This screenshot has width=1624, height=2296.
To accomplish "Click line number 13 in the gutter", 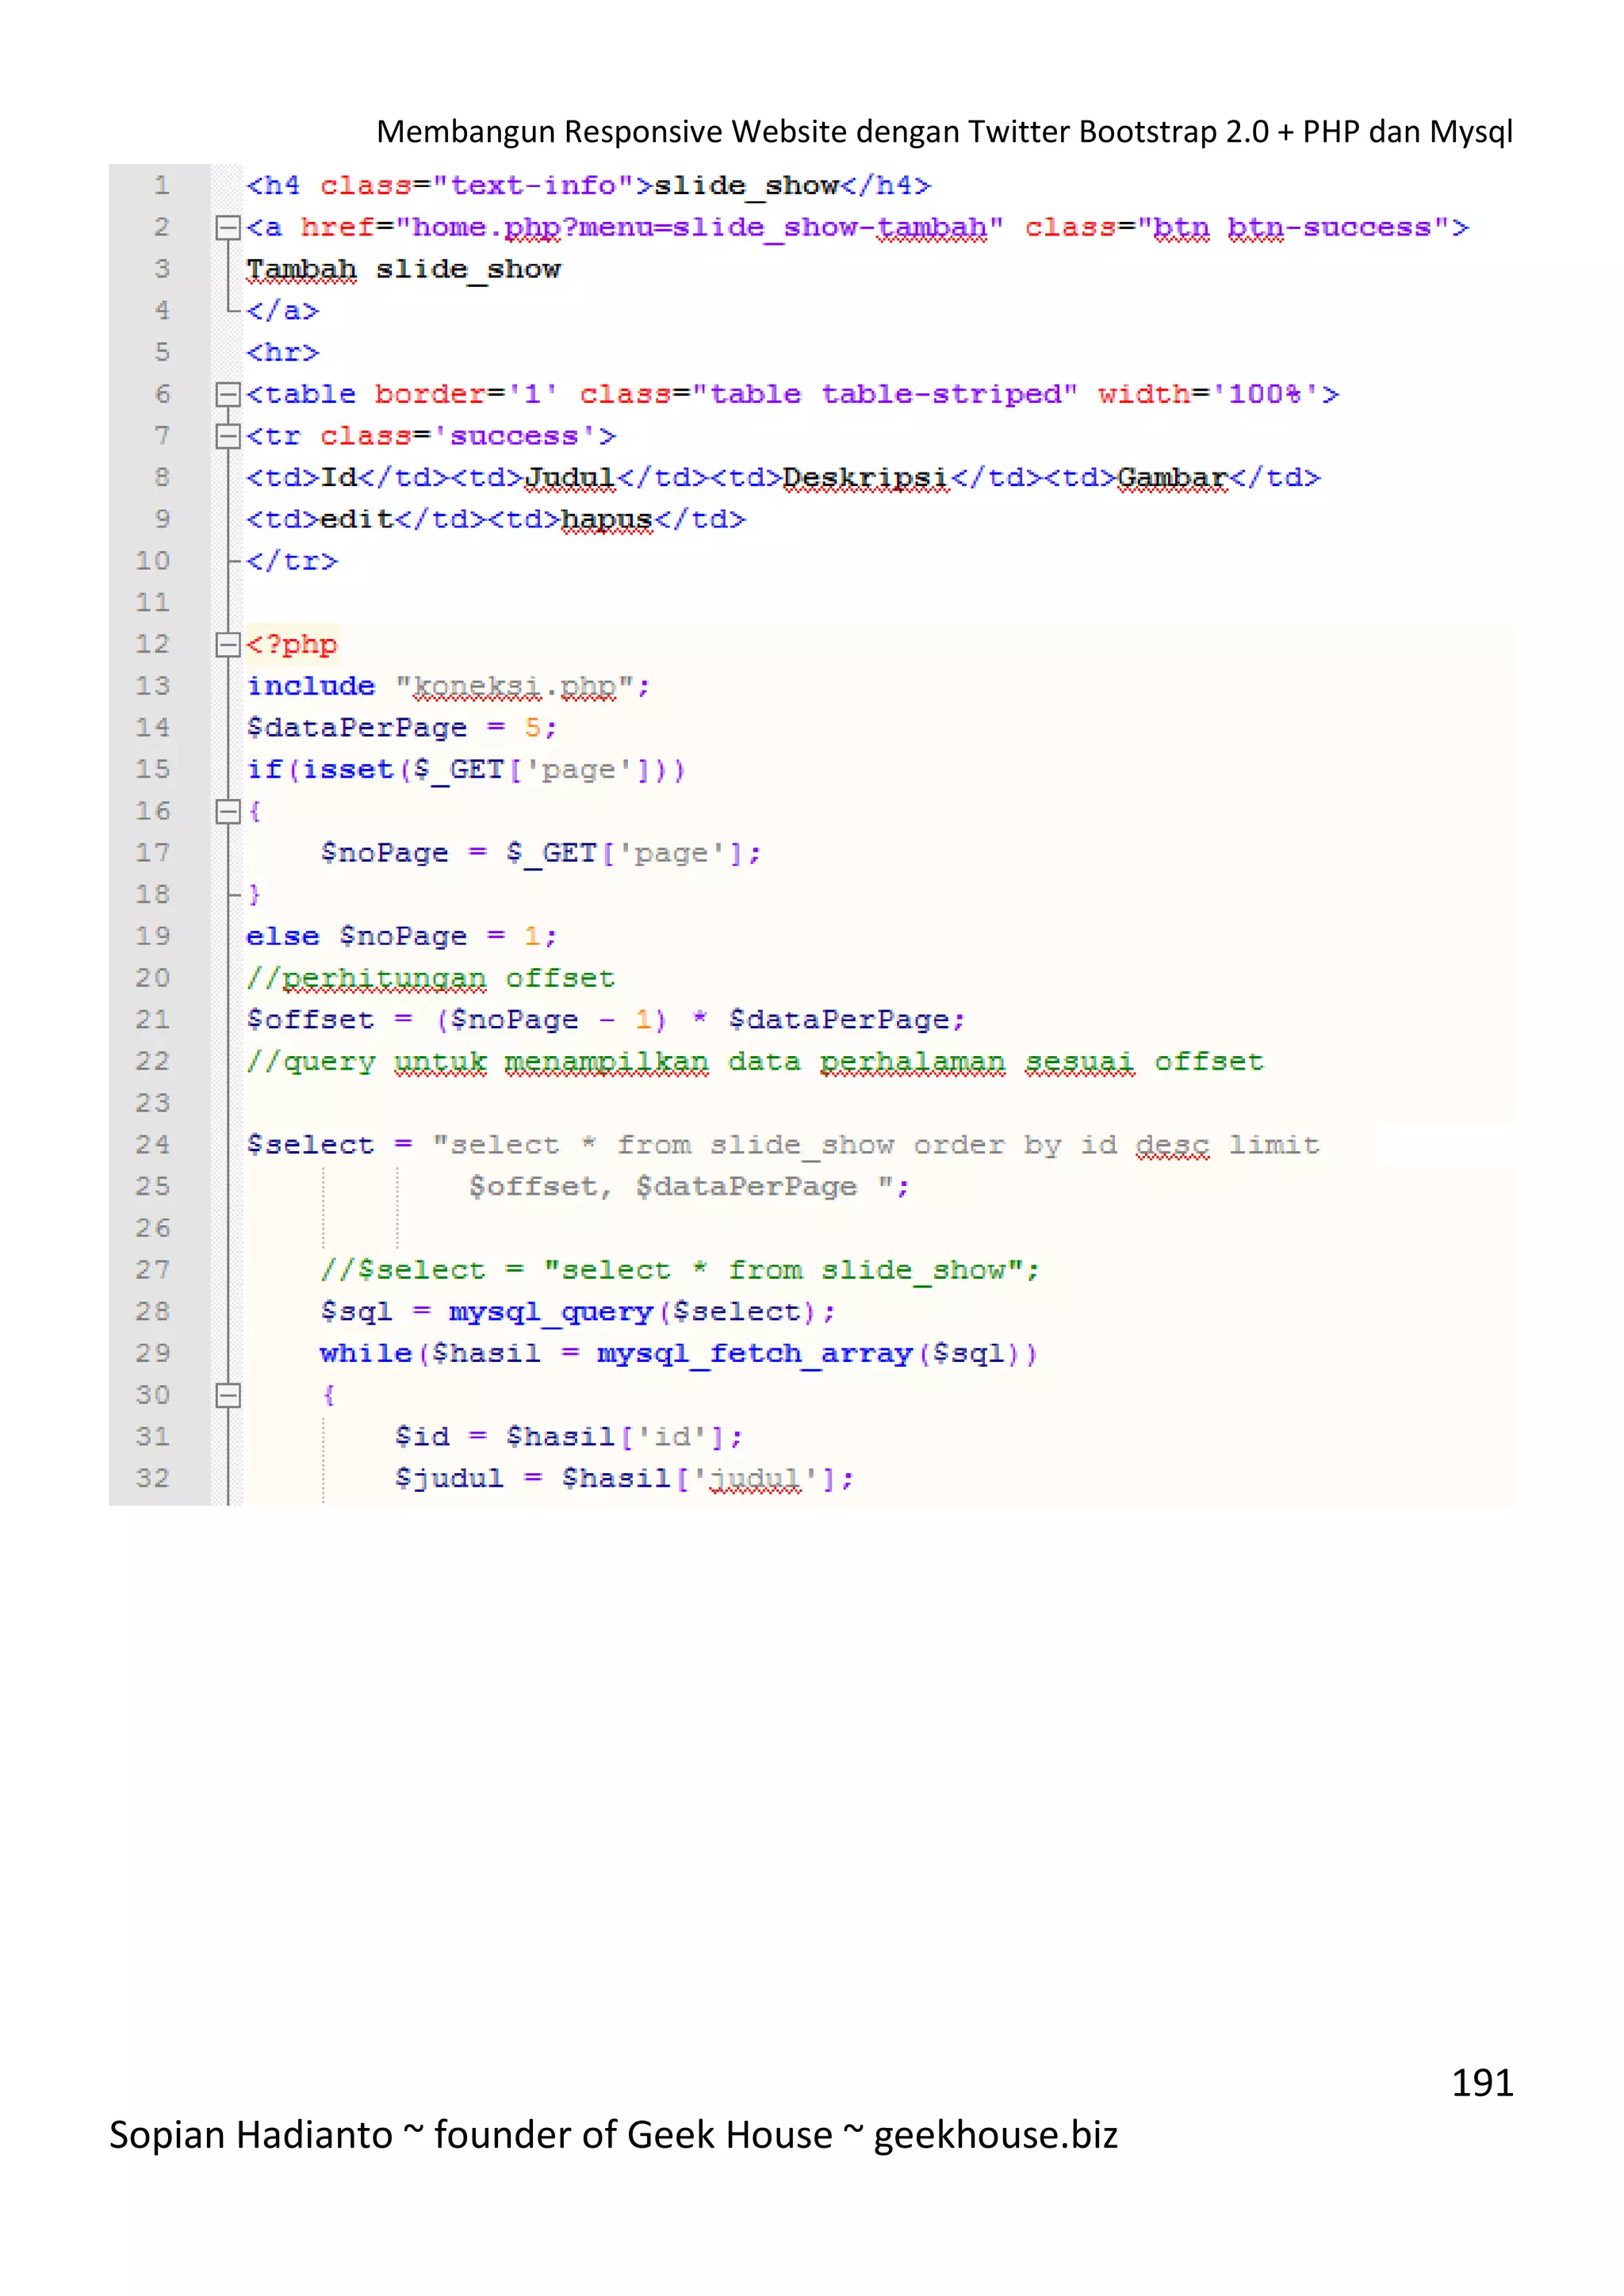I will tap(153, 686).
